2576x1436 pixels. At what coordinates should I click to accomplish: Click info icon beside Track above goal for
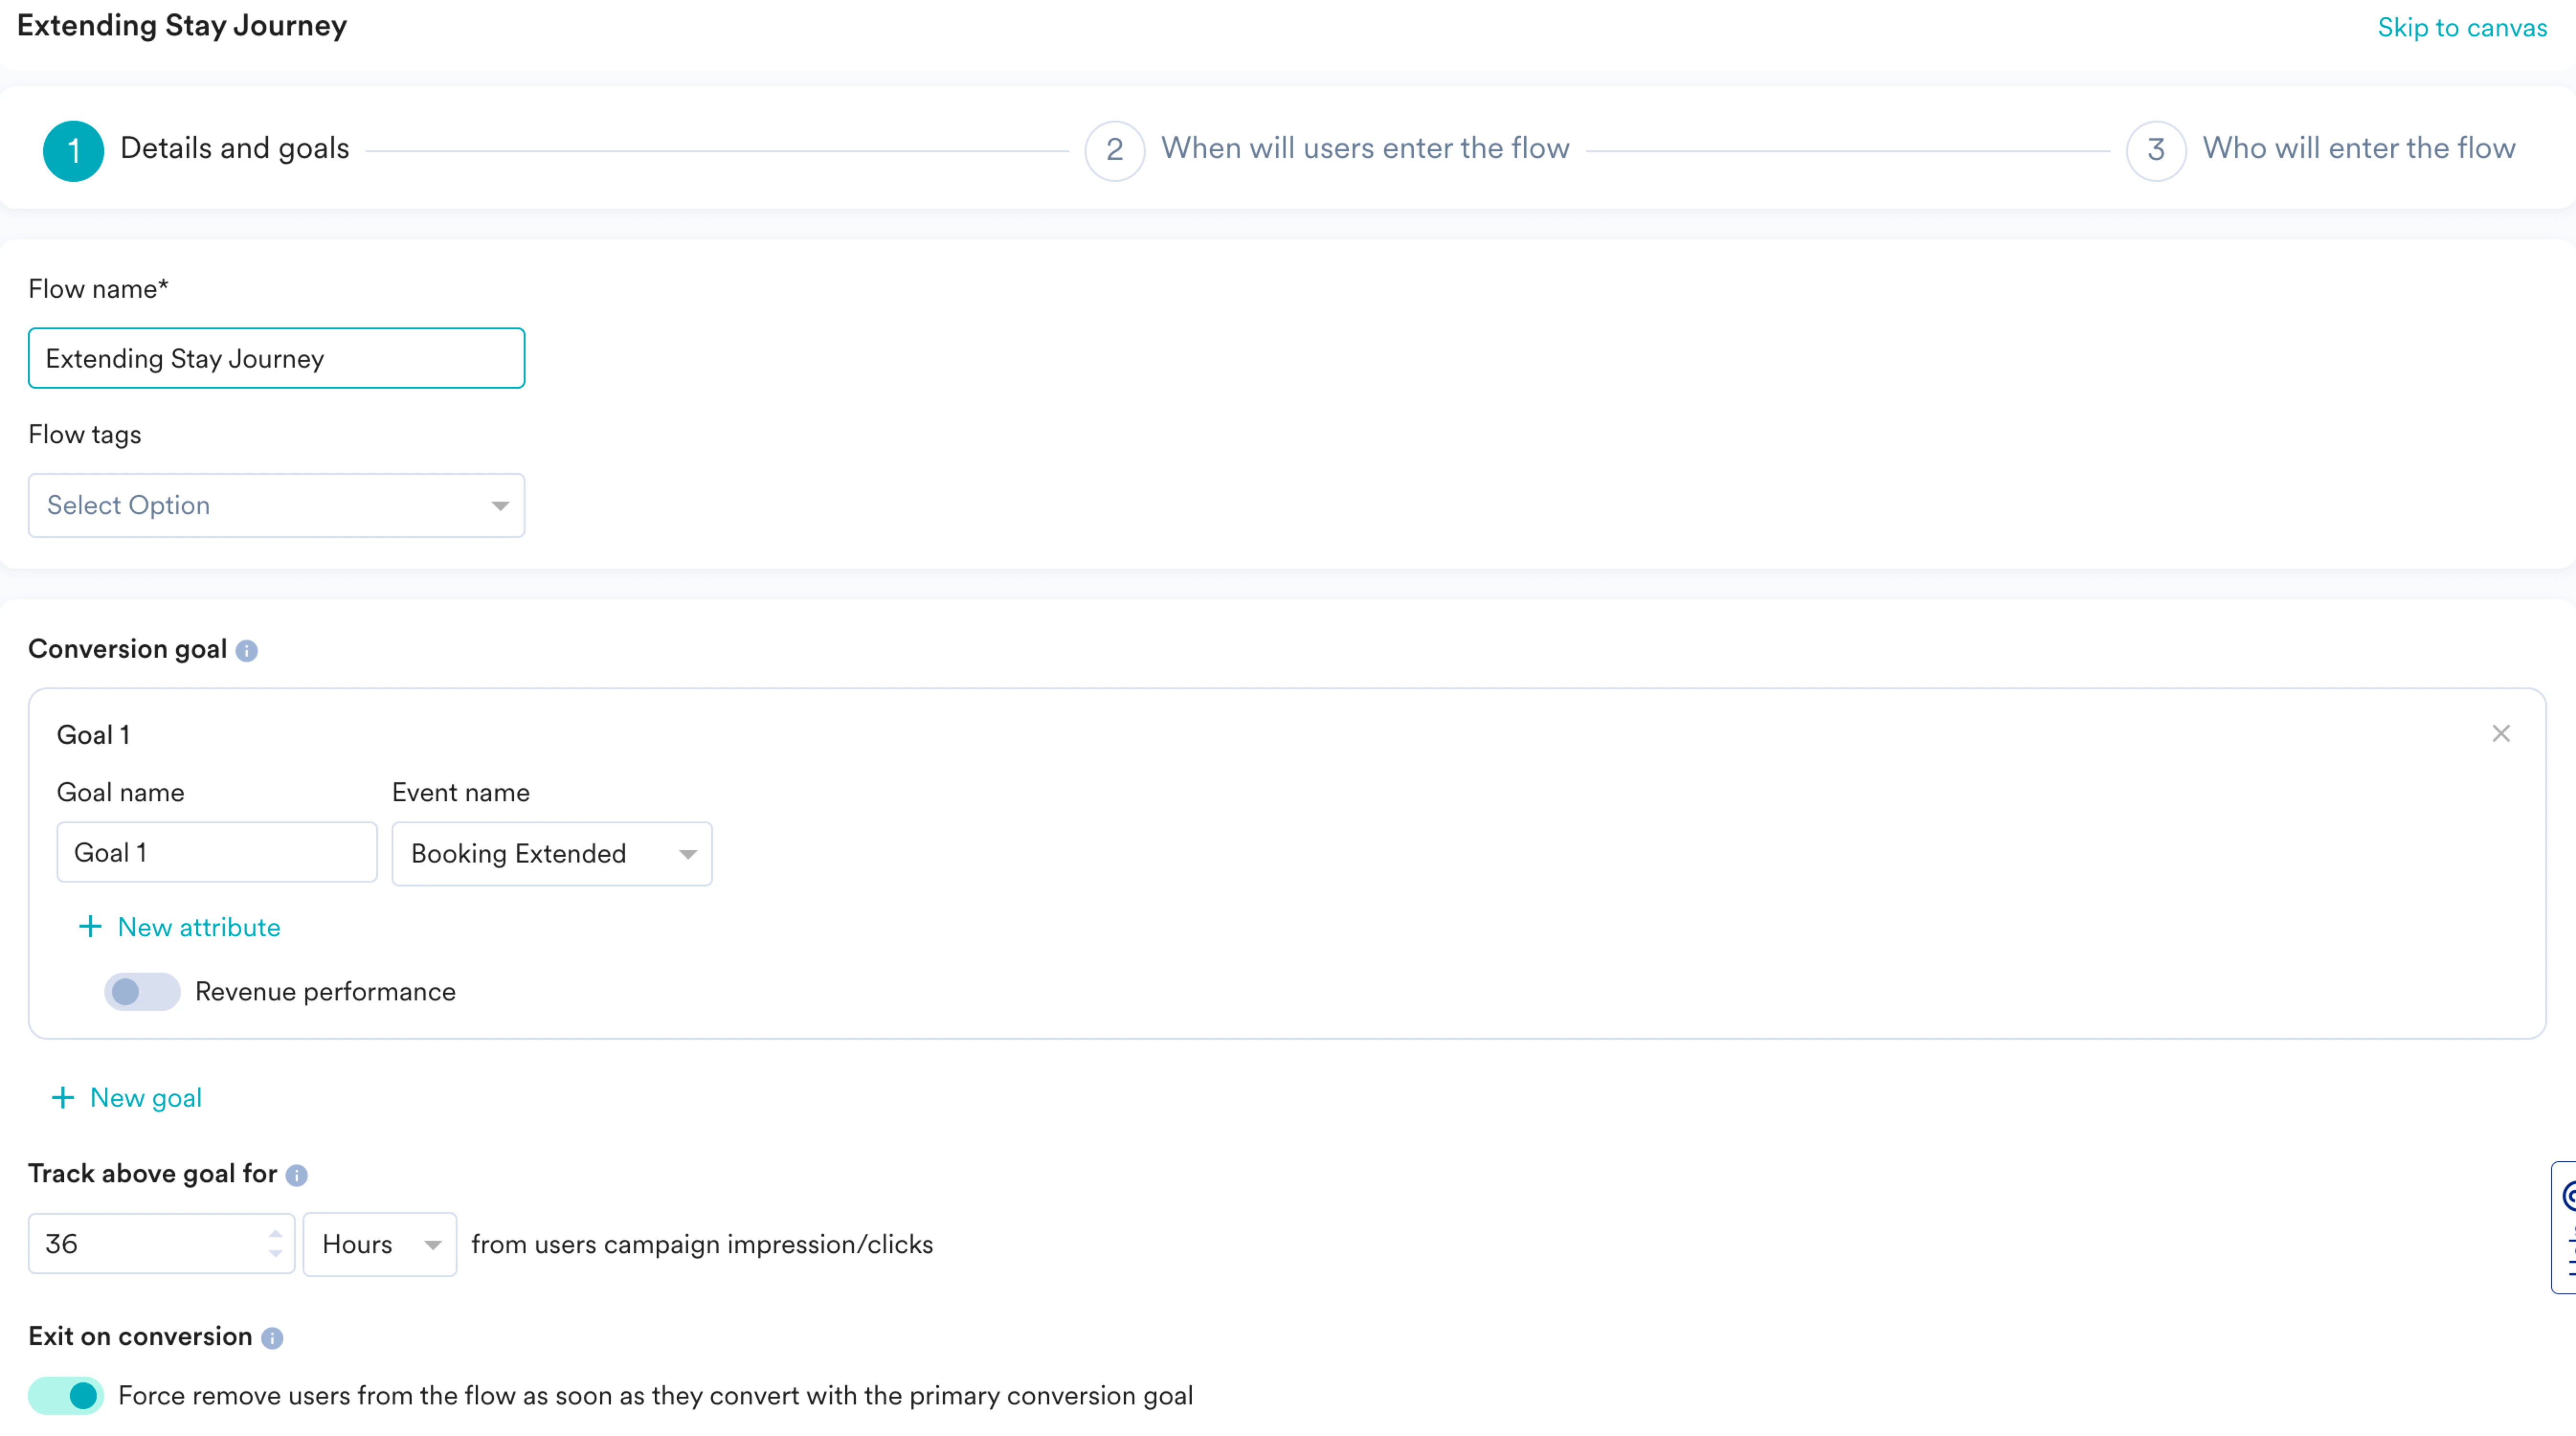pyautogui.click(x=297, y=1175)
